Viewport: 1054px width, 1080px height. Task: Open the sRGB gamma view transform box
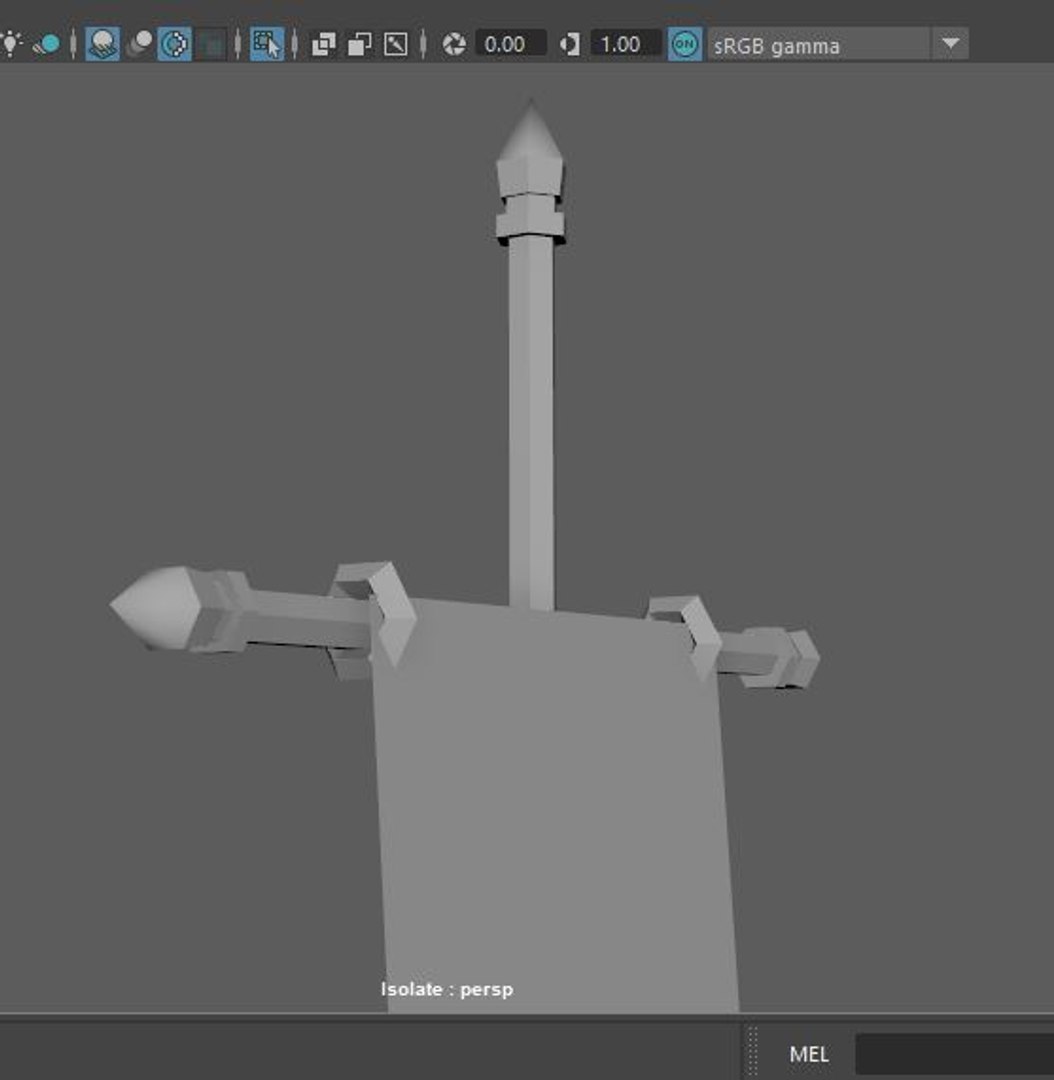[x=819, y=45]
